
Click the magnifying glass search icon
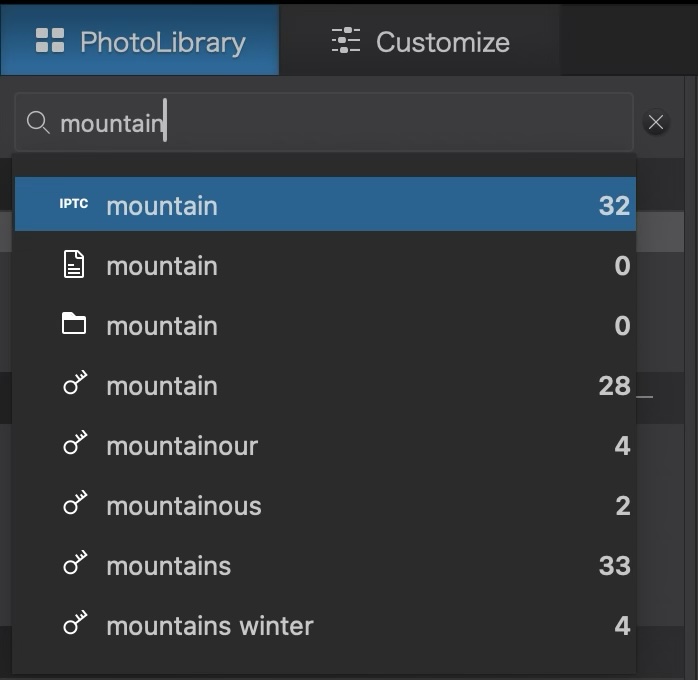(x=38, y=123)
